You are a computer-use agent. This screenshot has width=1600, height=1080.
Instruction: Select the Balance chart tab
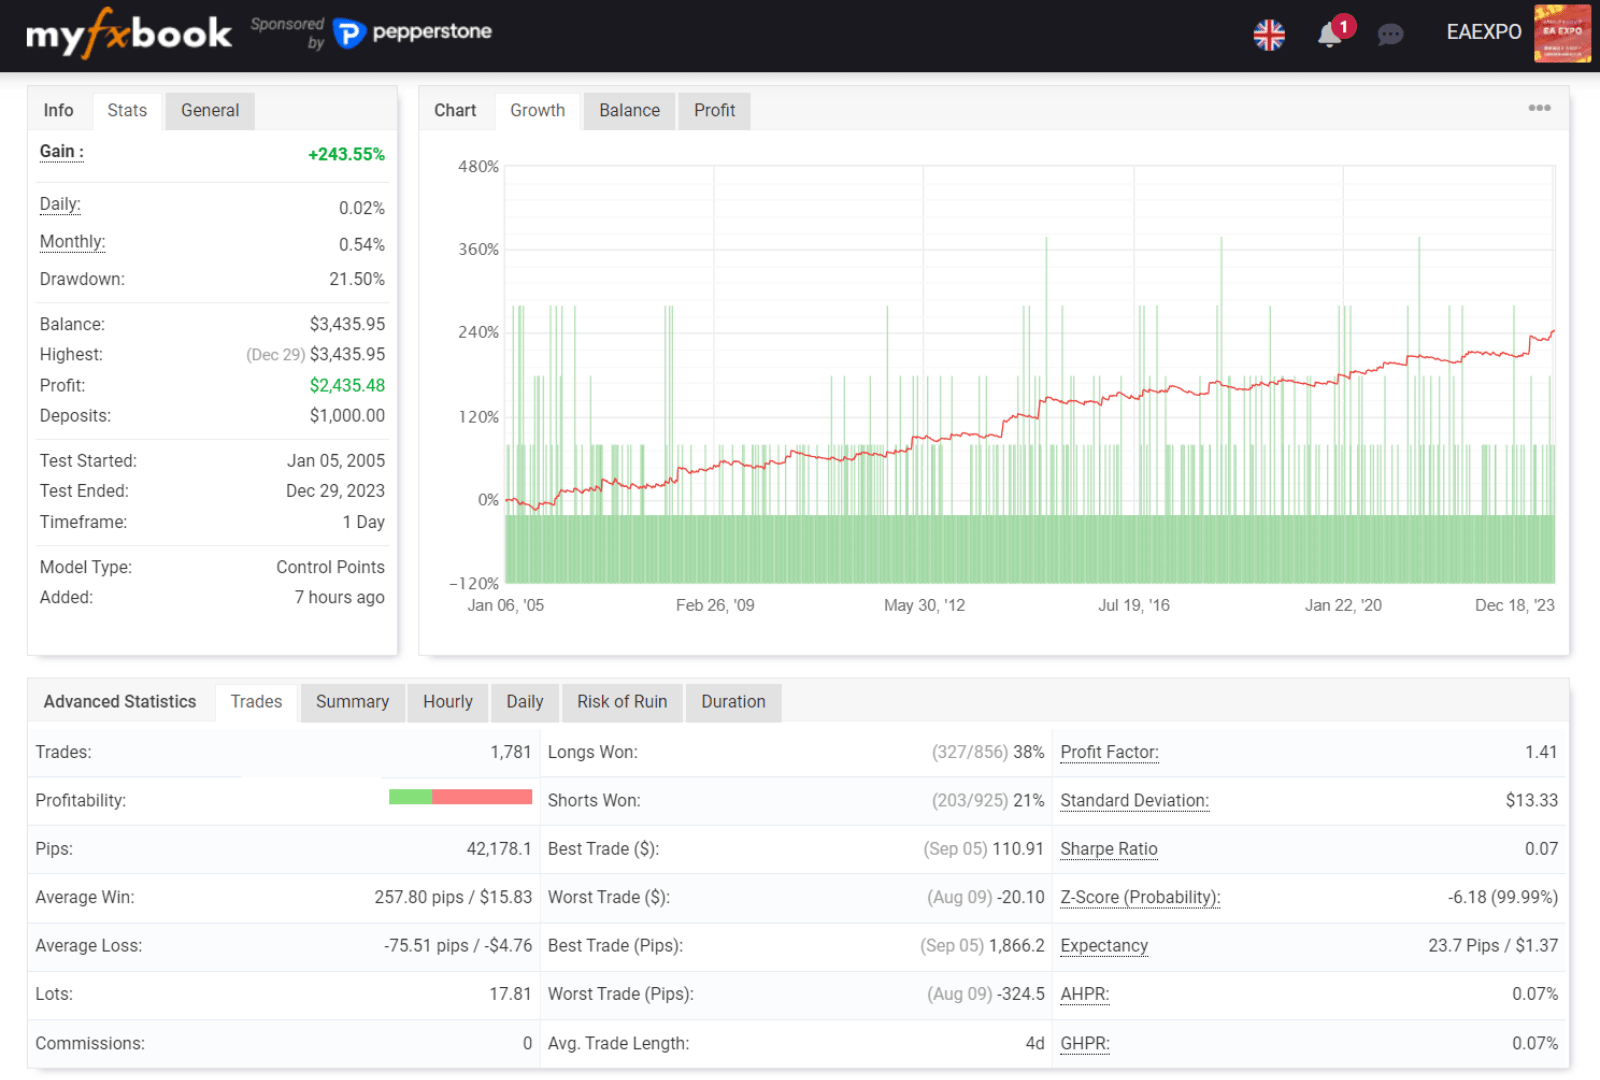pos(629,110)
